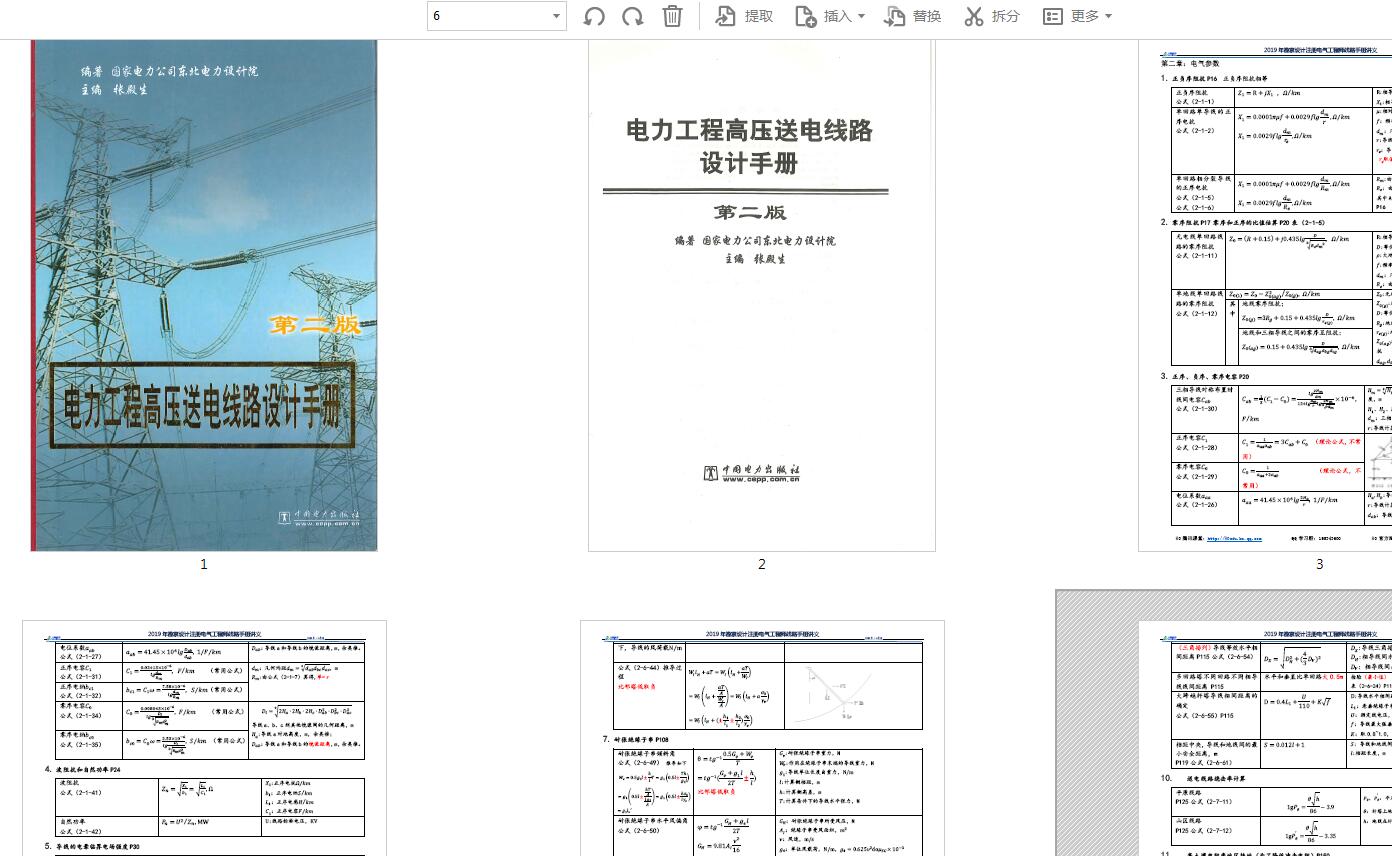This screenshot has height=856, width=1392.
Task: Select the highlighted page 6 thumbnail
Action: (1265, 738)
